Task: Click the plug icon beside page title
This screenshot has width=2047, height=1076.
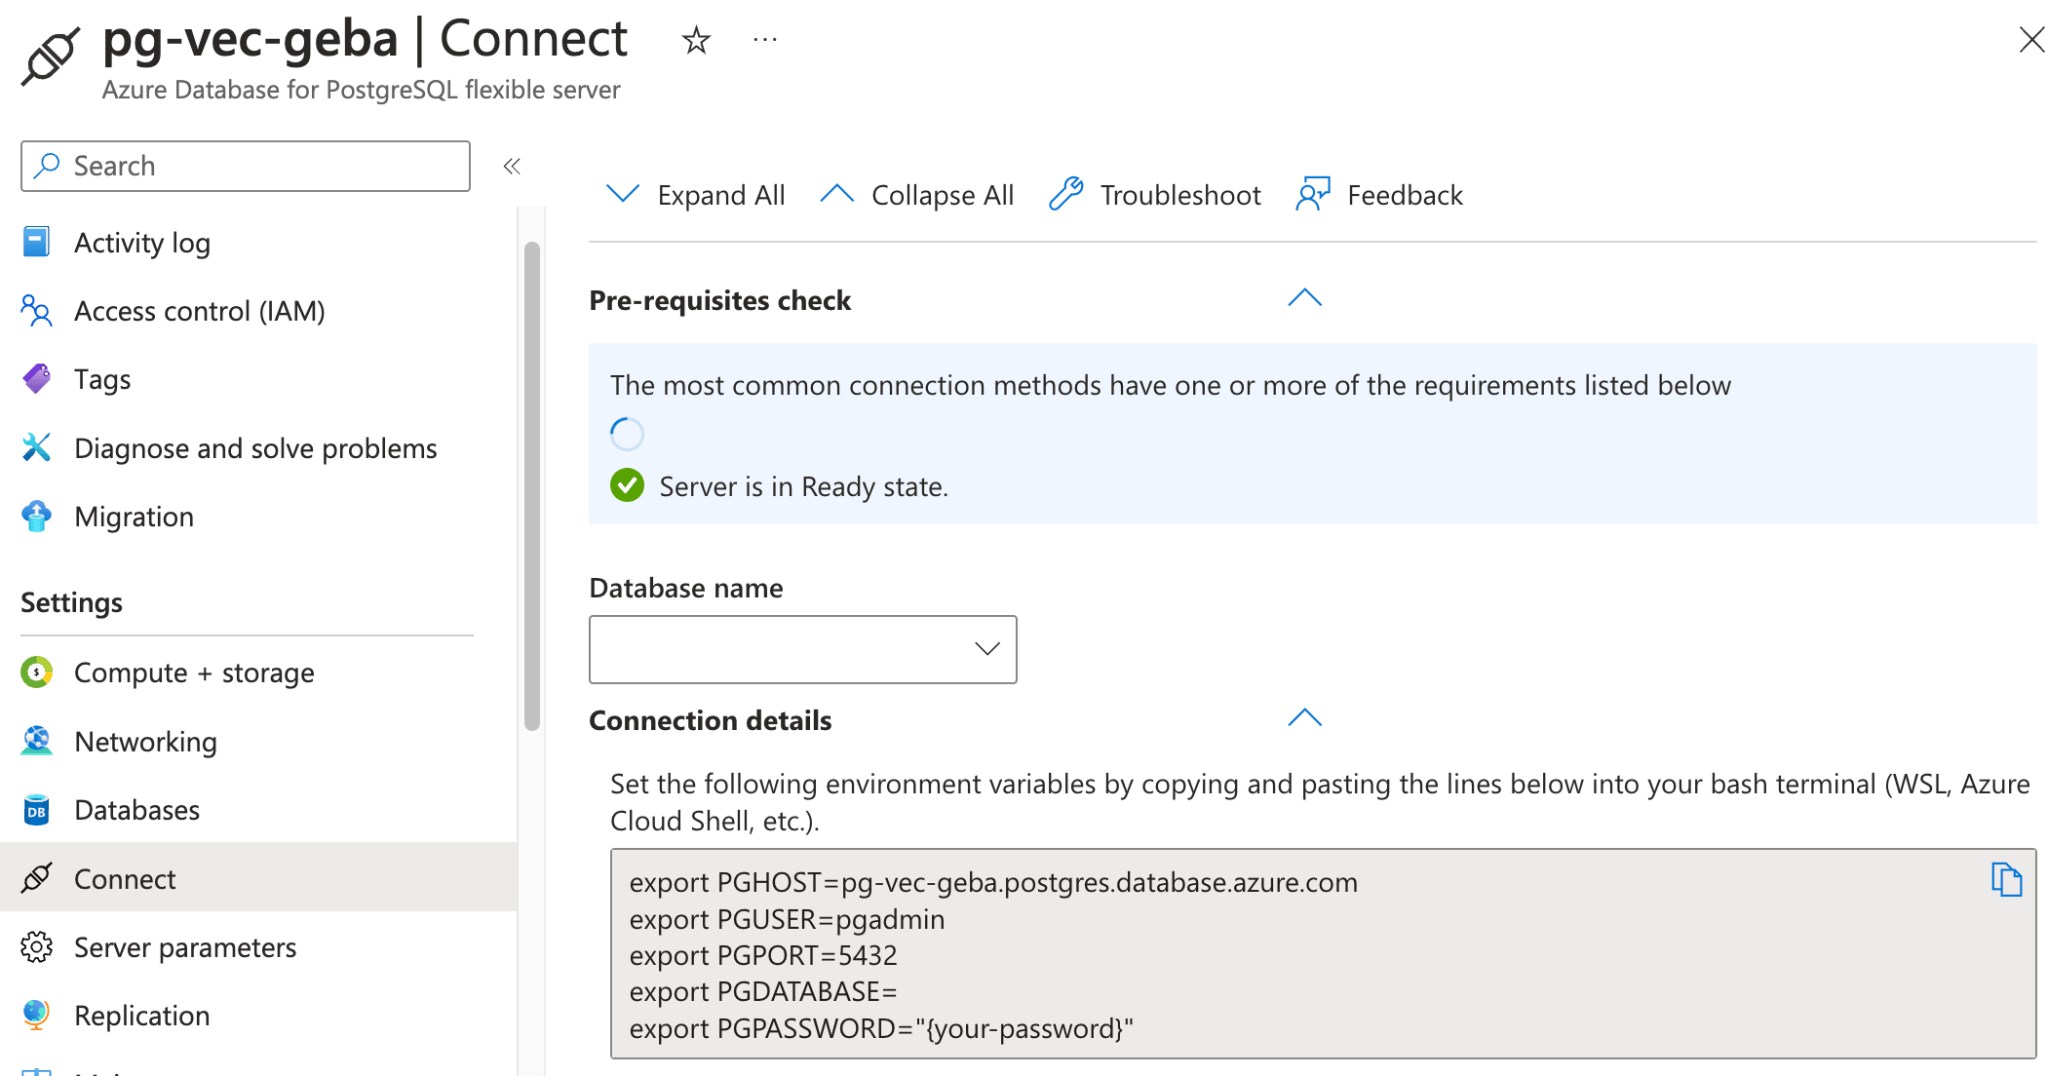Action: point(50,57)
